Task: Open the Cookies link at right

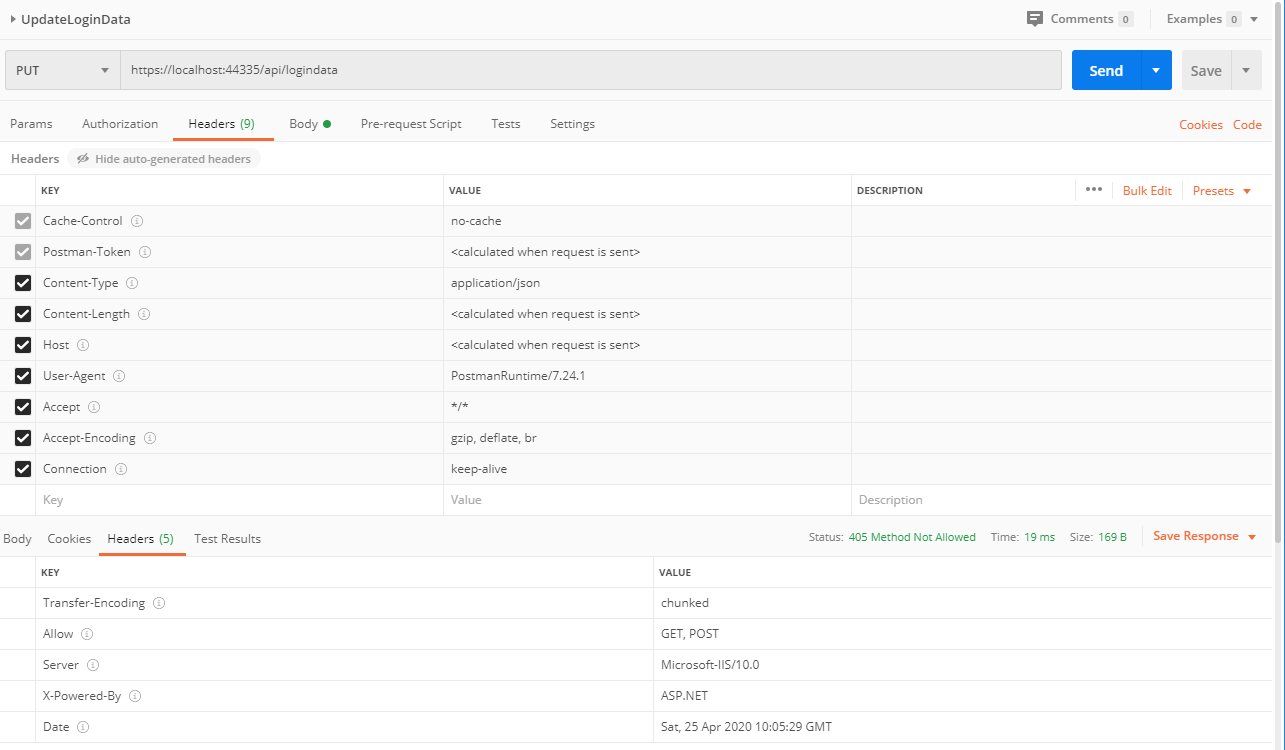Action: (1201, 125)
